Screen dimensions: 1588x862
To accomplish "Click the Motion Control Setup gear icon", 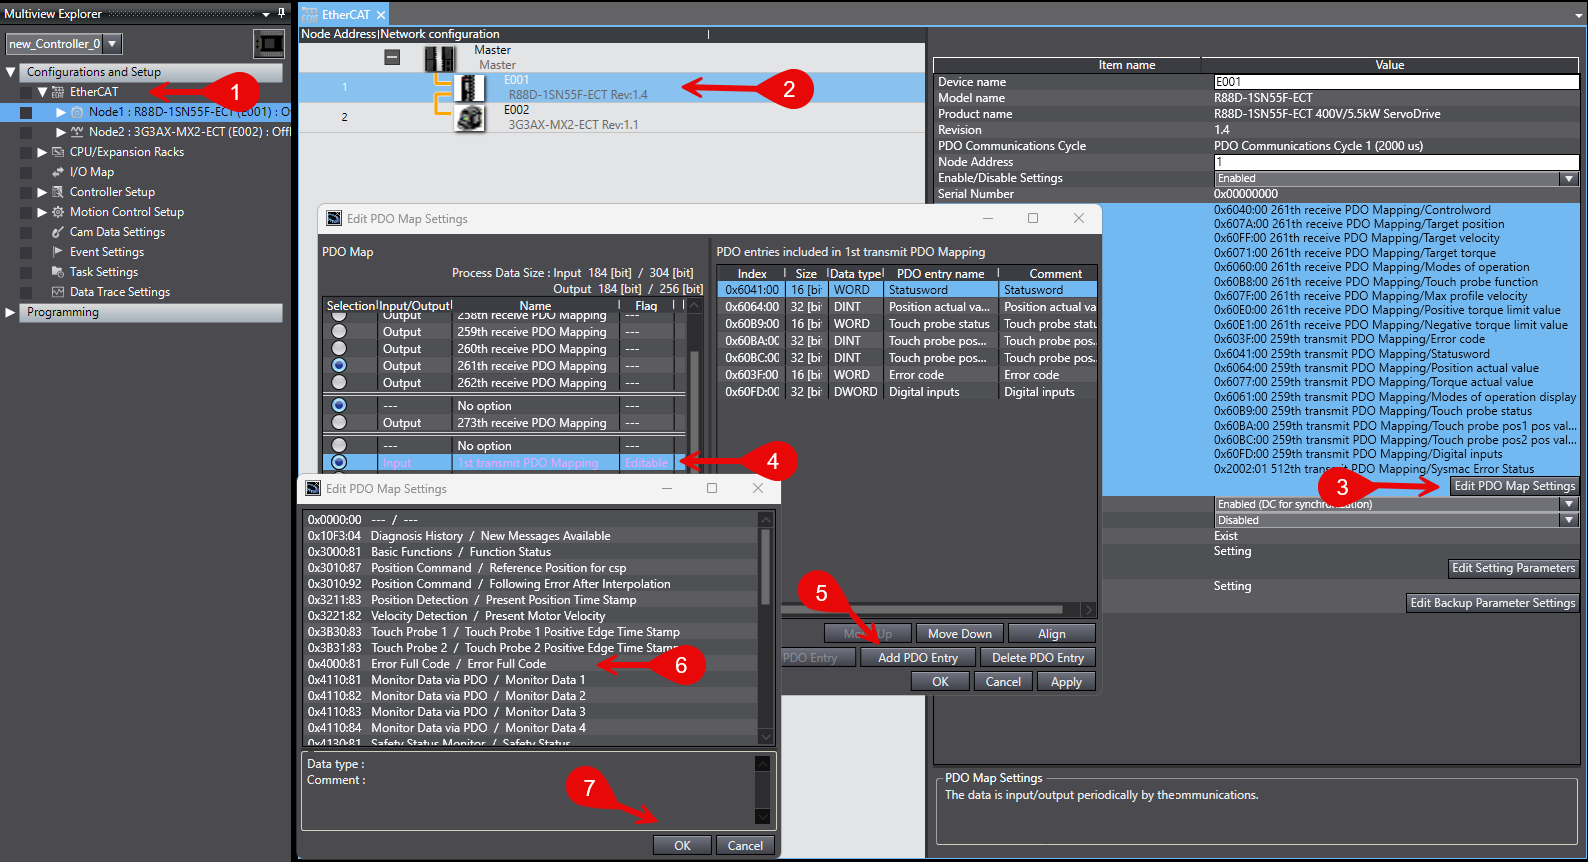I will 58,212.
